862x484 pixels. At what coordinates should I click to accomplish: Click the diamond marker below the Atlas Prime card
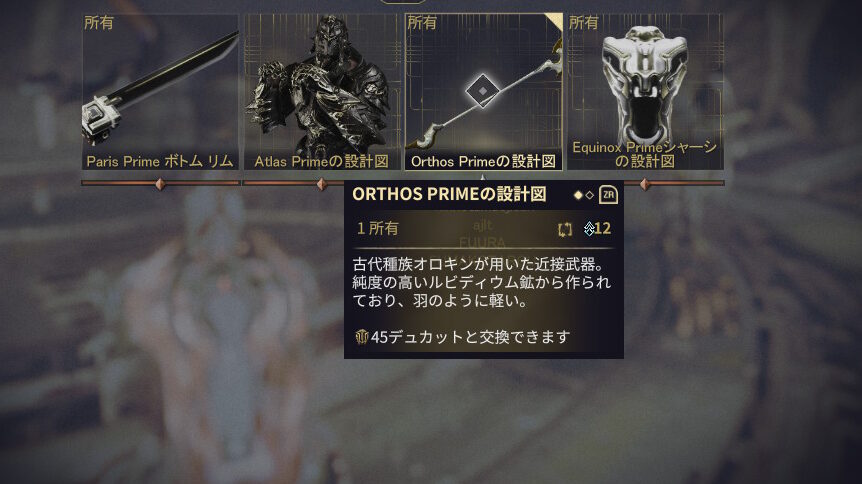point(322,184)
